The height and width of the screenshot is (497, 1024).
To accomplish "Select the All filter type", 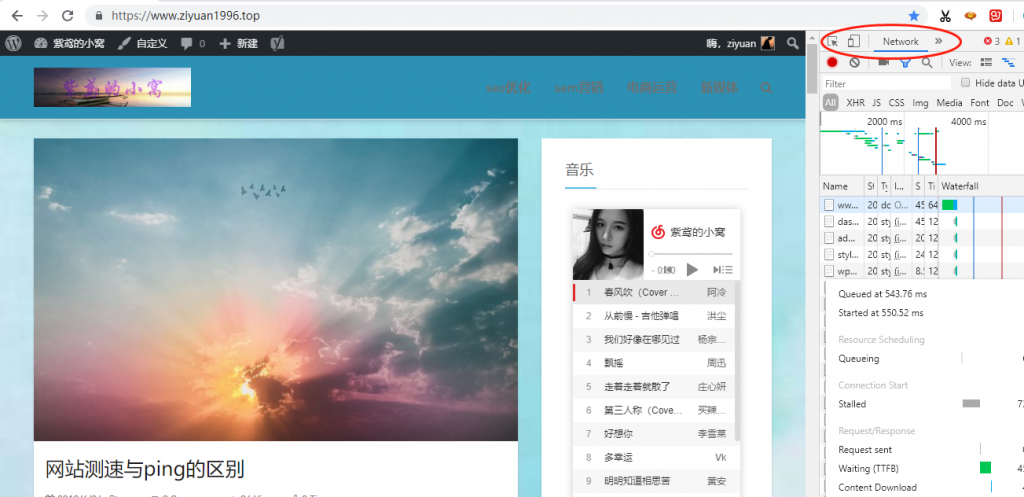I will point(830,103).
